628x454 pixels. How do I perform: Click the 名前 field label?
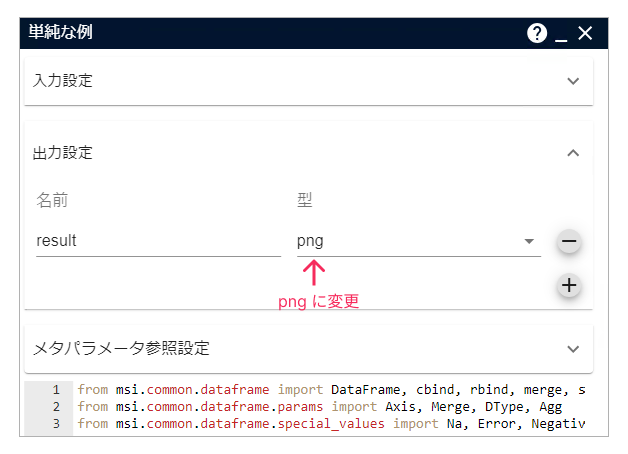pos(52,200)
